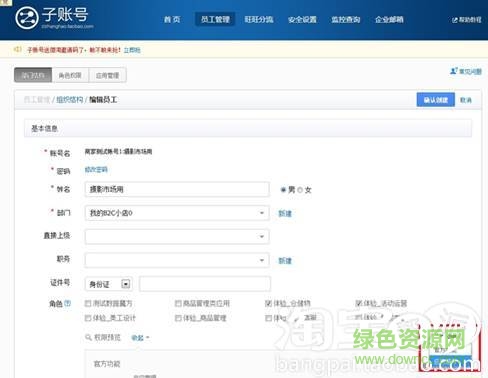
Task: Click 新建 next to the 部门 dropdown
Action: (x=285, y=213)
